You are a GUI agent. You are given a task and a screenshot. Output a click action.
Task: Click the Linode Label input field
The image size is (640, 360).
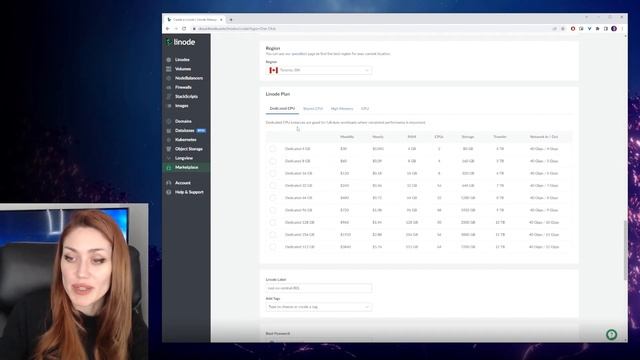(318, 288)
